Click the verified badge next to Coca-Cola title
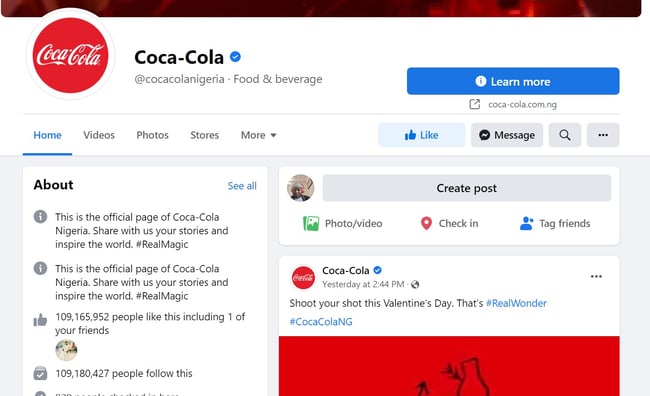The height and width of the screenshot is (396, 650). coord(235,56)
